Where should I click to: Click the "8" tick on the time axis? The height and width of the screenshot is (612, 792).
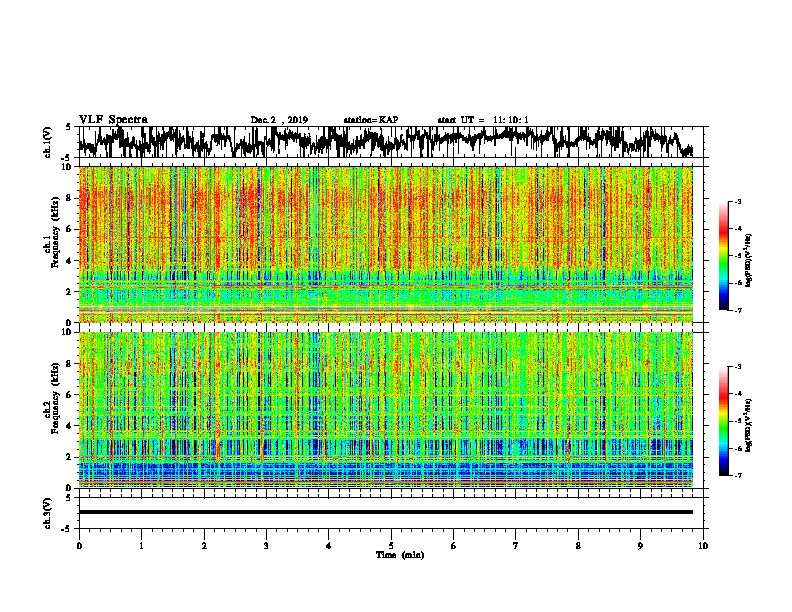click(578, 546)
